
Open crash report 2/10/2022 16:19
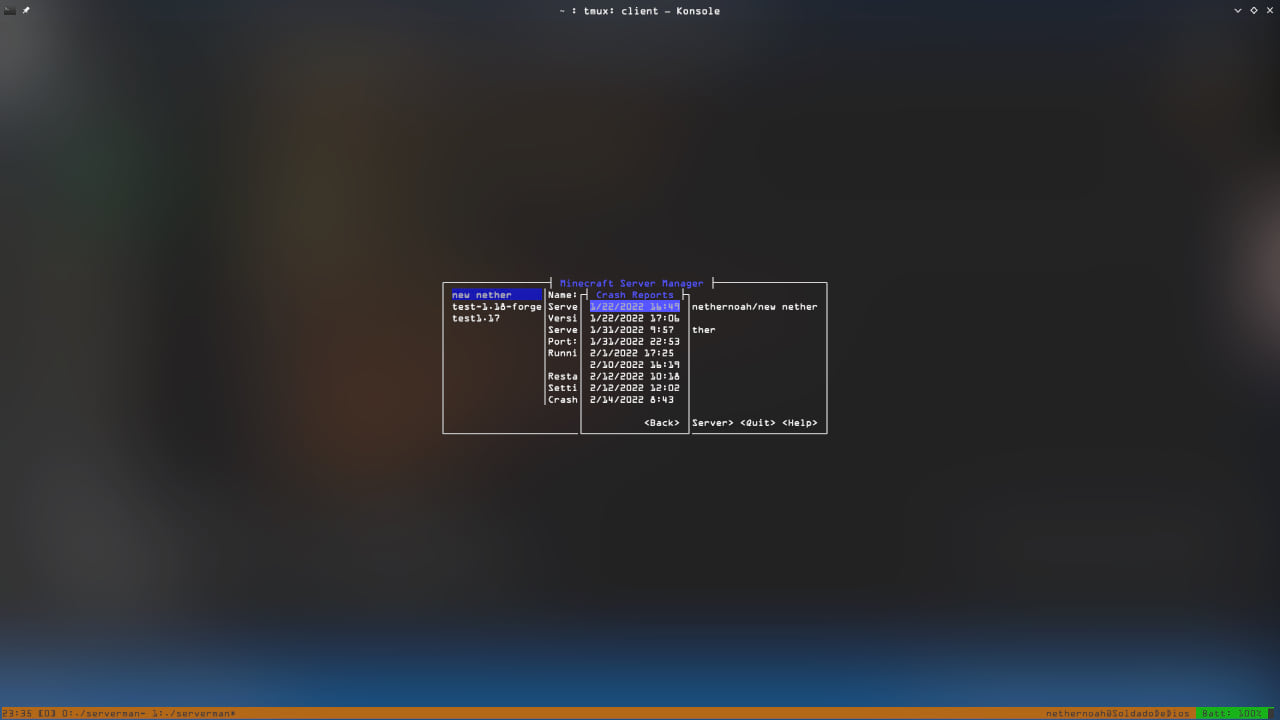click(x=634, y=365)
